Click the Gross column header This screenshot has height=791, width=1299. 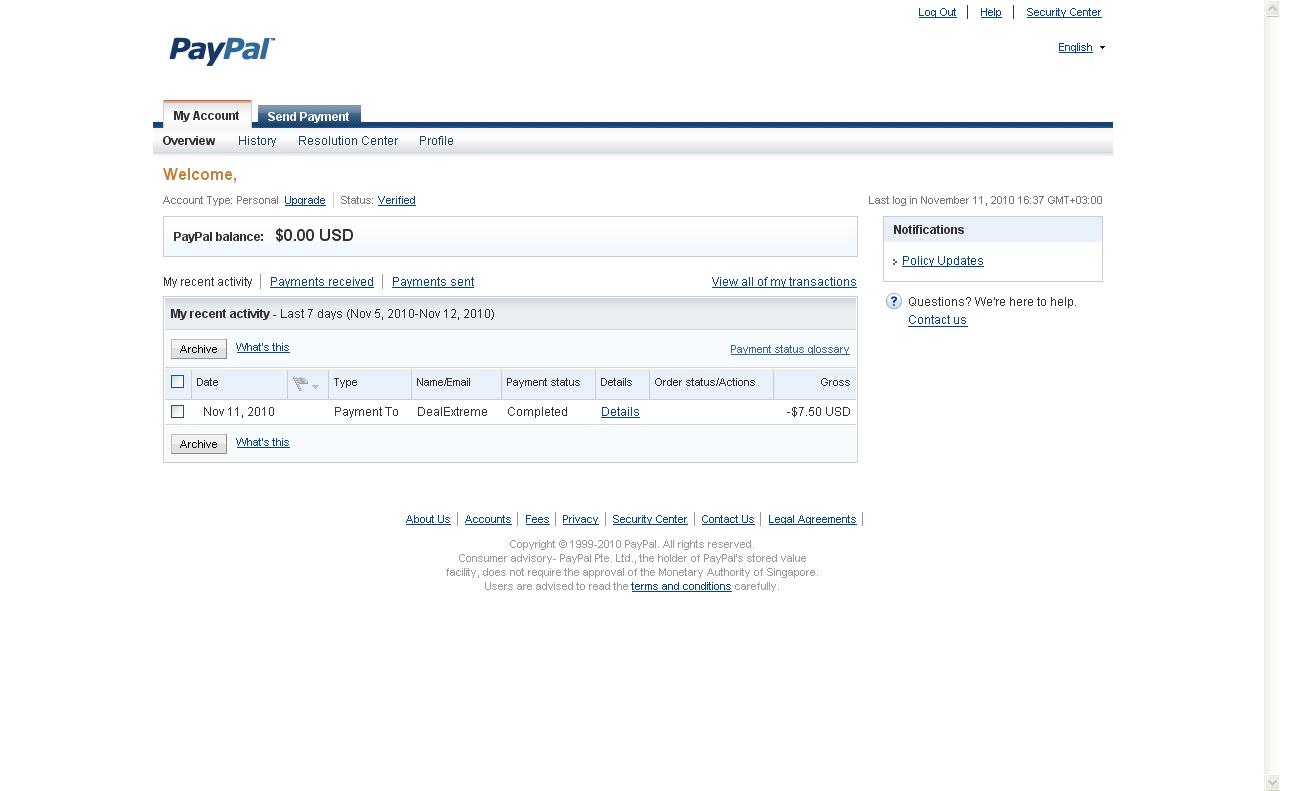point(815,383)
